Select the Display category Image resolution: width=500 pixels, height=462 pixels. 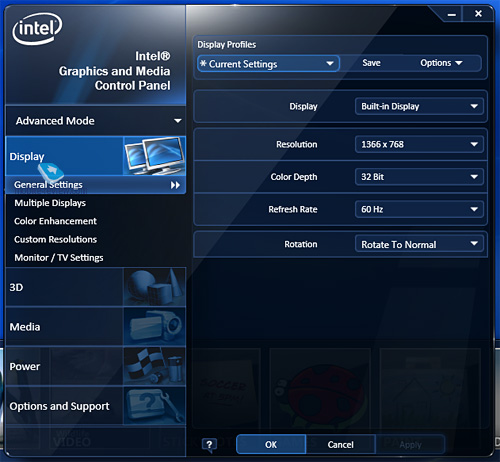tap(95, 156)
